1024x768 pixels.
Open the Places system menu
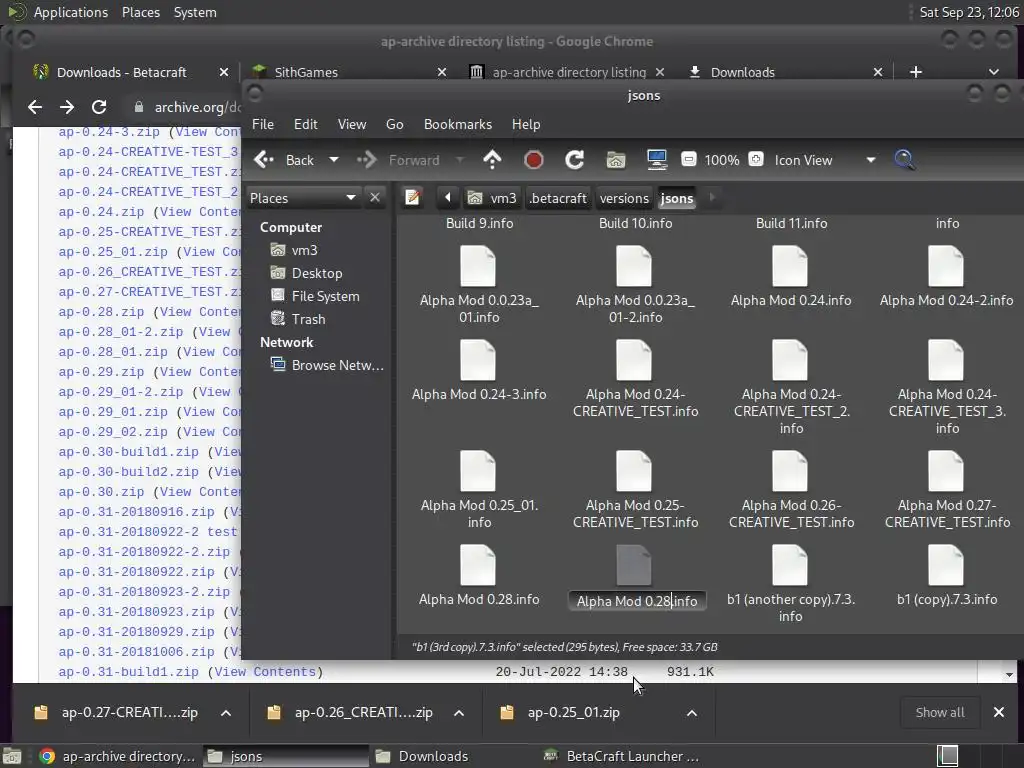pos(140,12)
